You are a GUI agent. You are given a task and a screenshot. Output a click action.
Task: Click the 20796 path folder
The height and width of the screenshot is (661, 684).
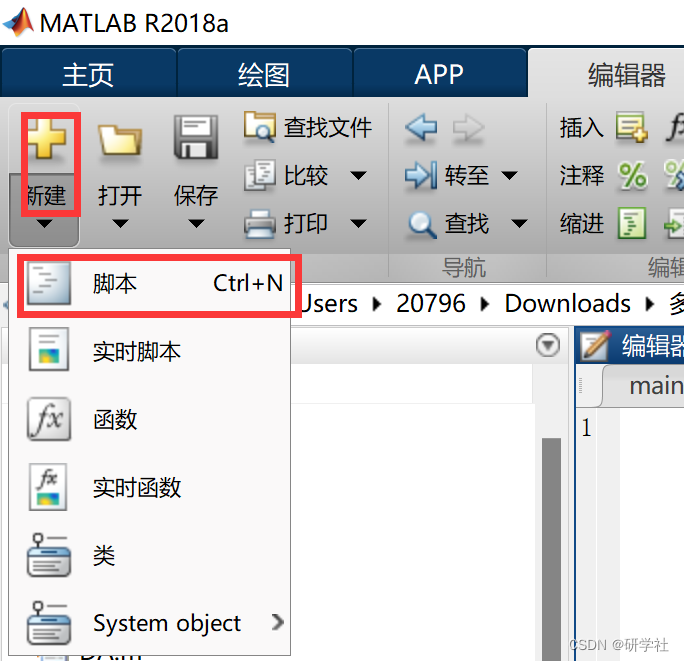(431, 303)
